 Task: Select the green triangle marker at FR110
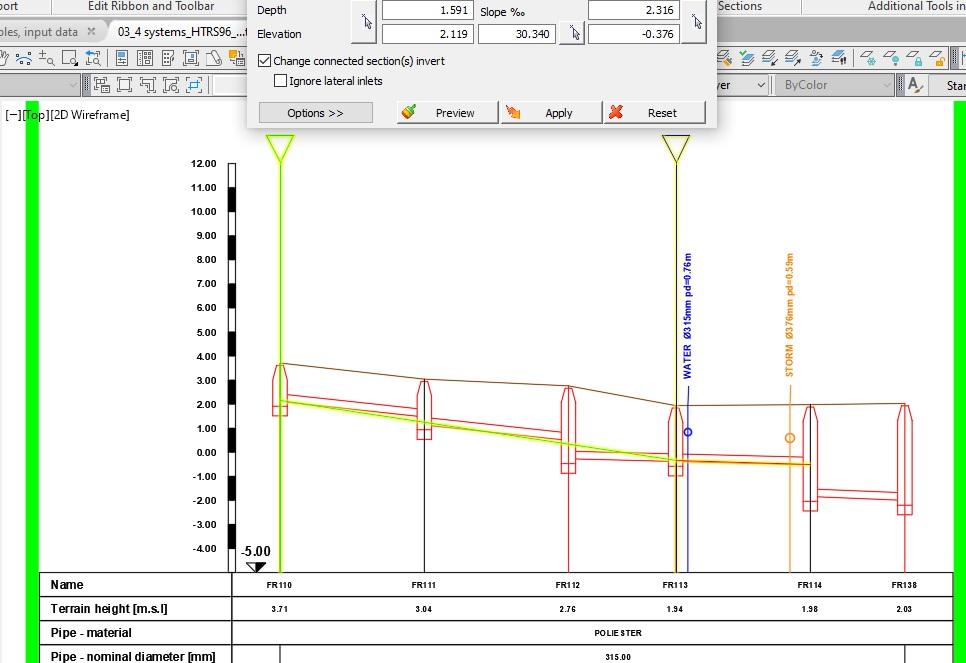pos(280,148)
